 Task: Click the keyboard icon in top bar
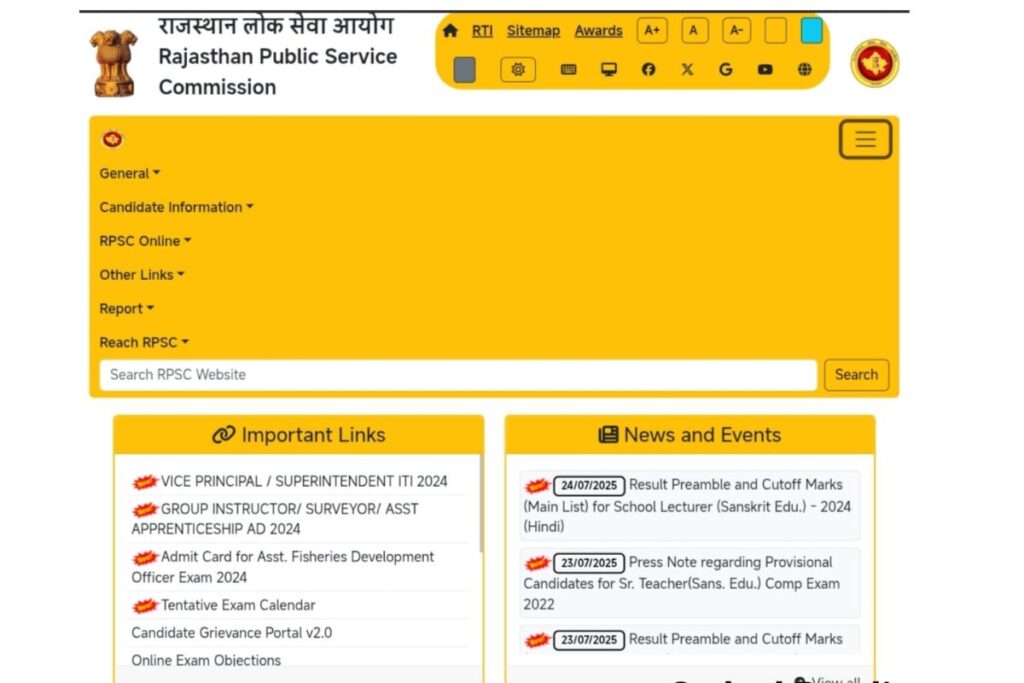tap(568, 69)
